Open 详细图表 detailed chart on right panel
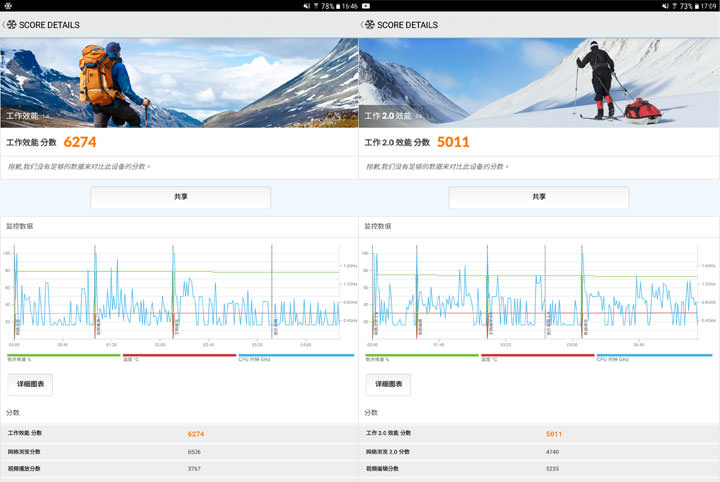The height and width of the screenshot is (482, 720). 388,384
